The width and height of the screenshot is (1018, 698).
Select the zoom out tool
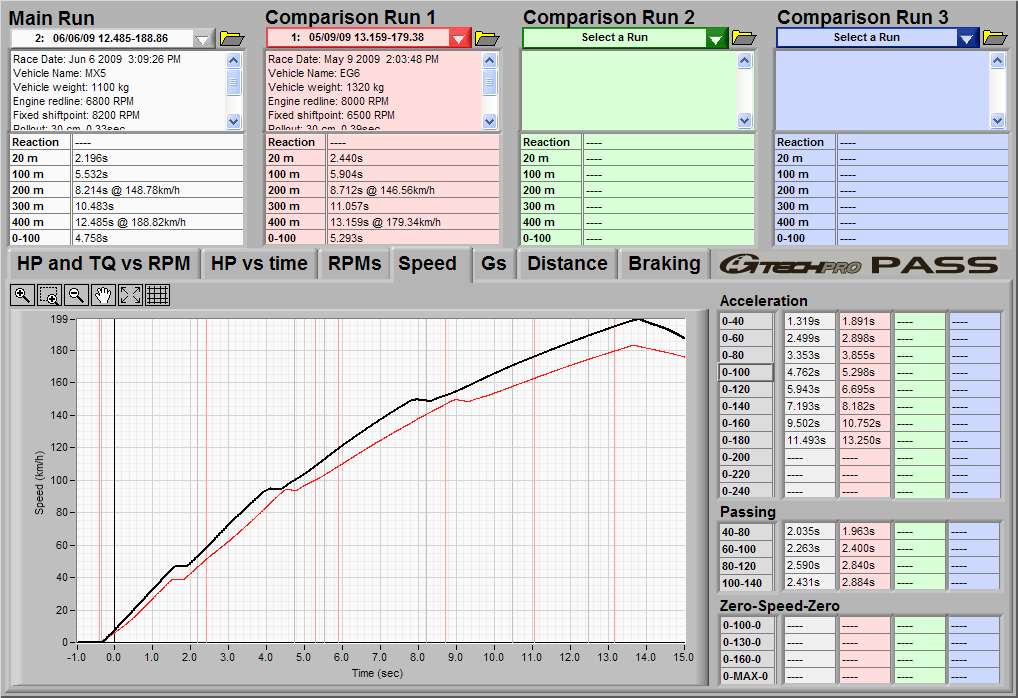(x=76, y=294)
